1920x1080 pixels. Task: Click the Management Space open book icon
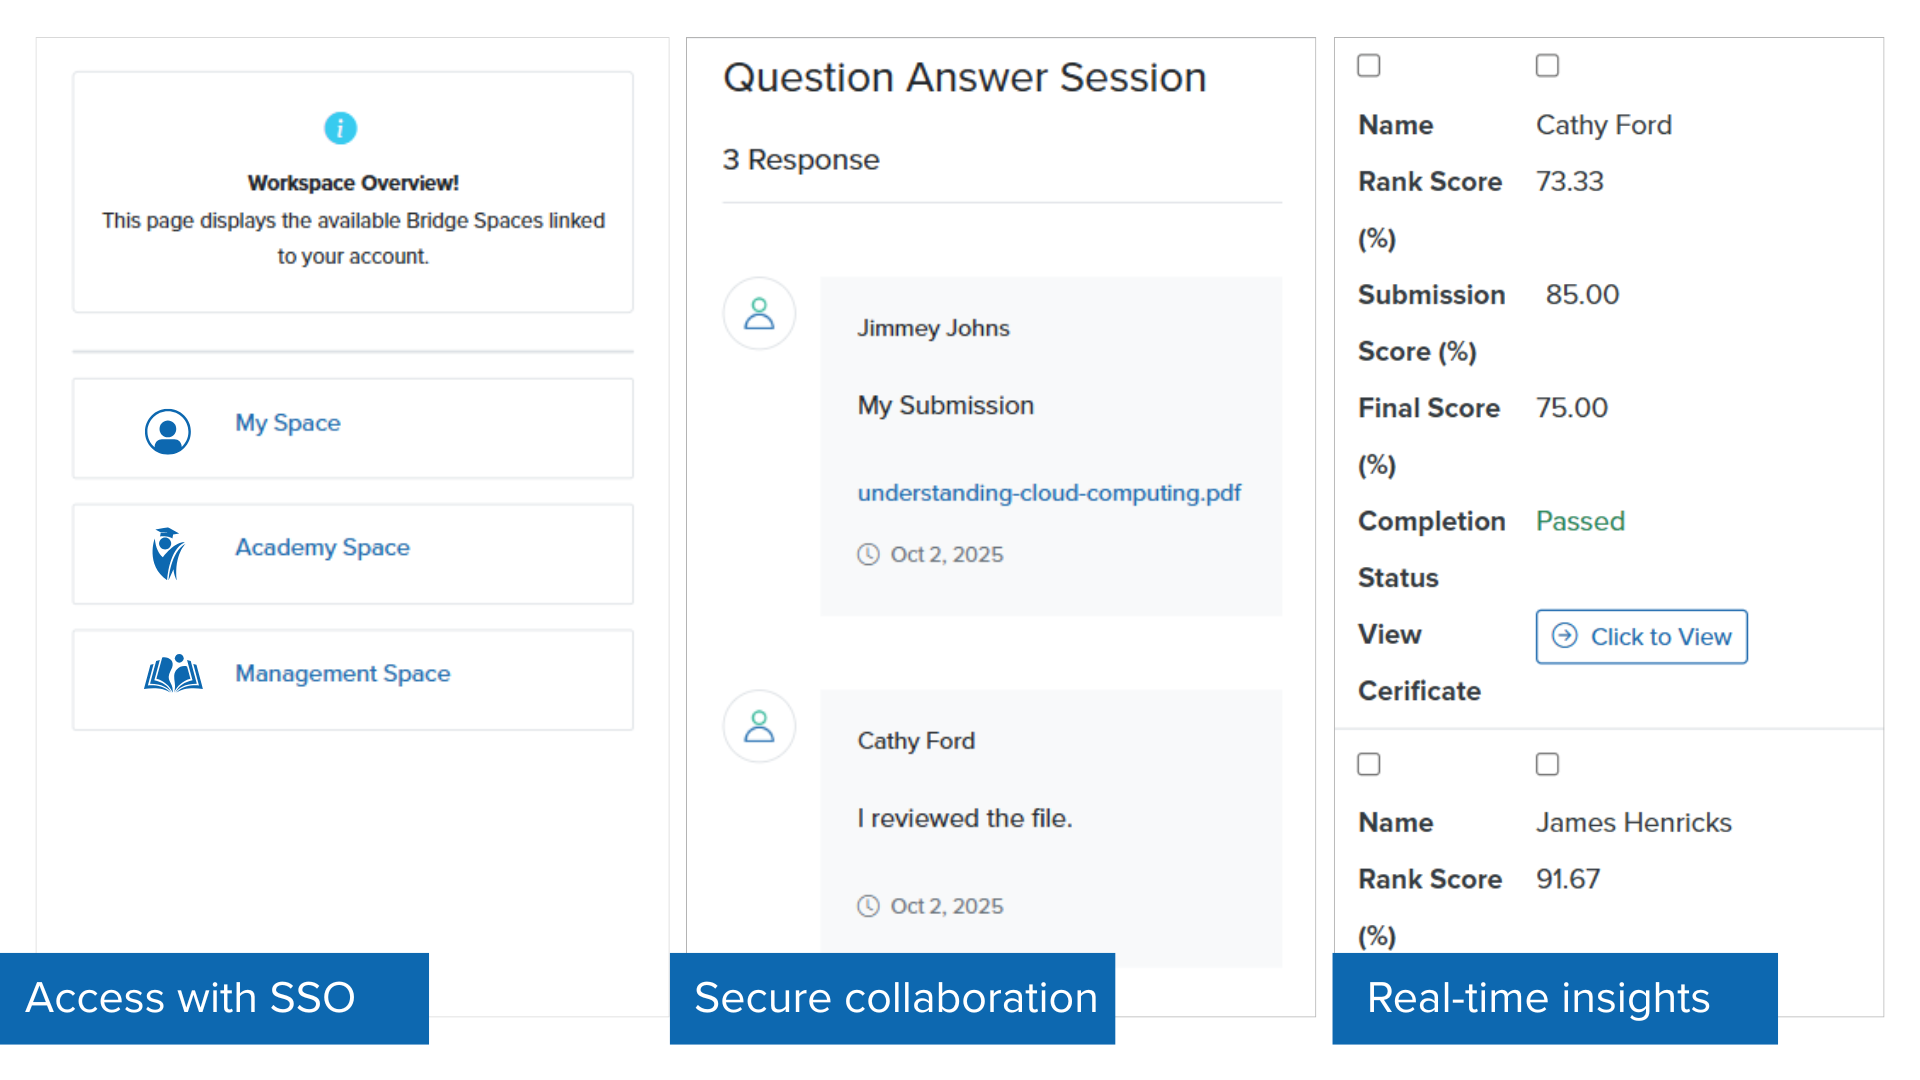pyautogui.click(x=173, y=674)
